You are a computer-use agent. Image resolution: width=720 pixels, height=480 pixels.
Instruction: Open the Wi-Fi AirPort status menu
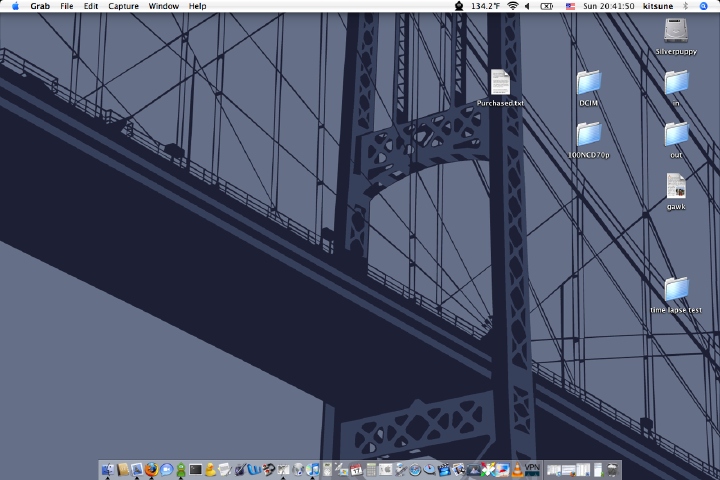tap(513, 6)
